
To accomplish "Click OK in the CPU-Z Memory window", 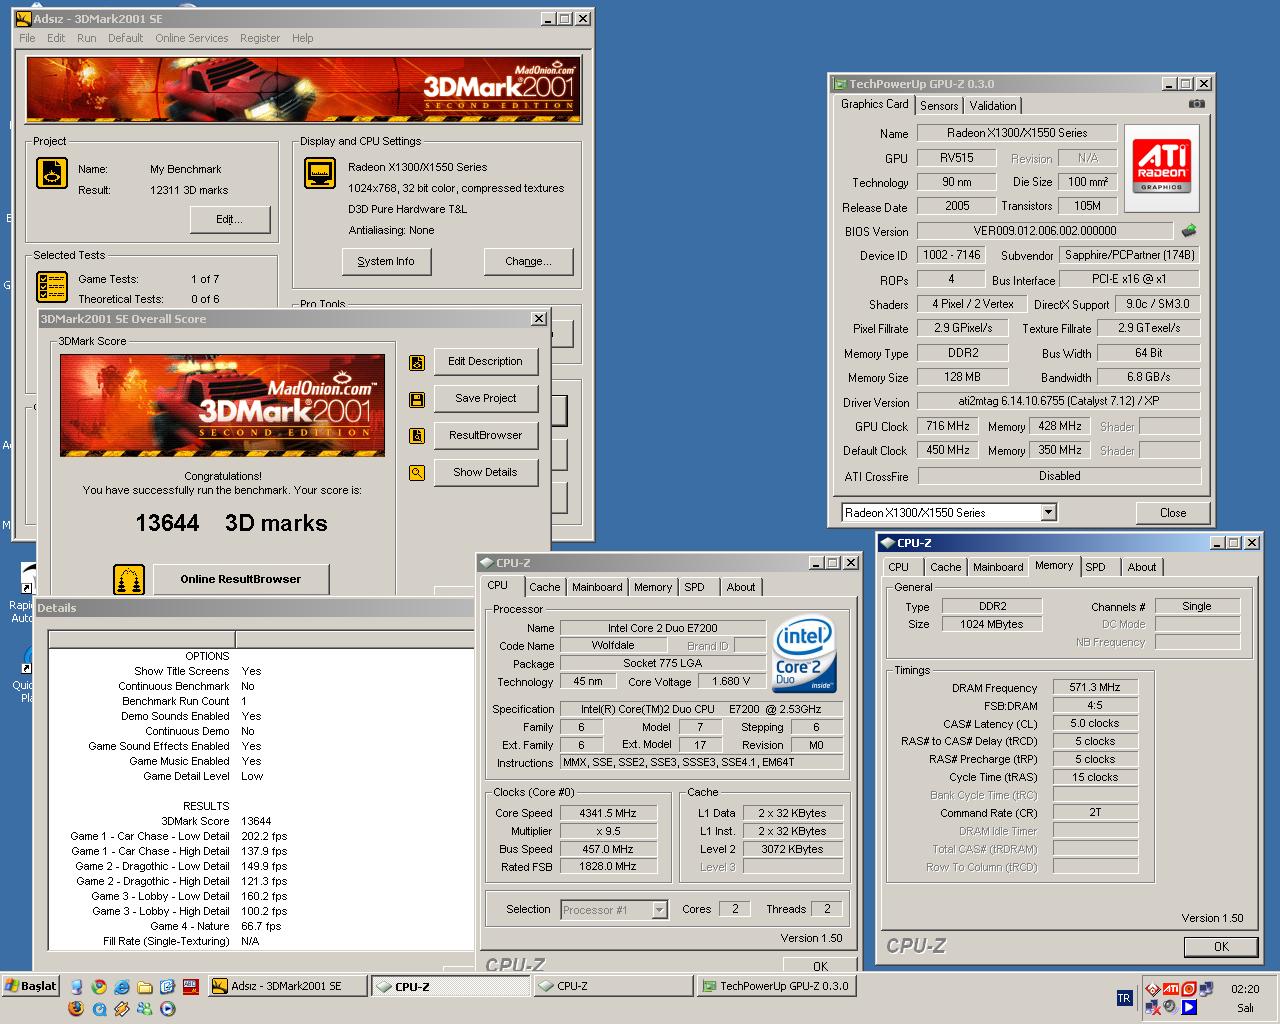I will [1221, 946].
